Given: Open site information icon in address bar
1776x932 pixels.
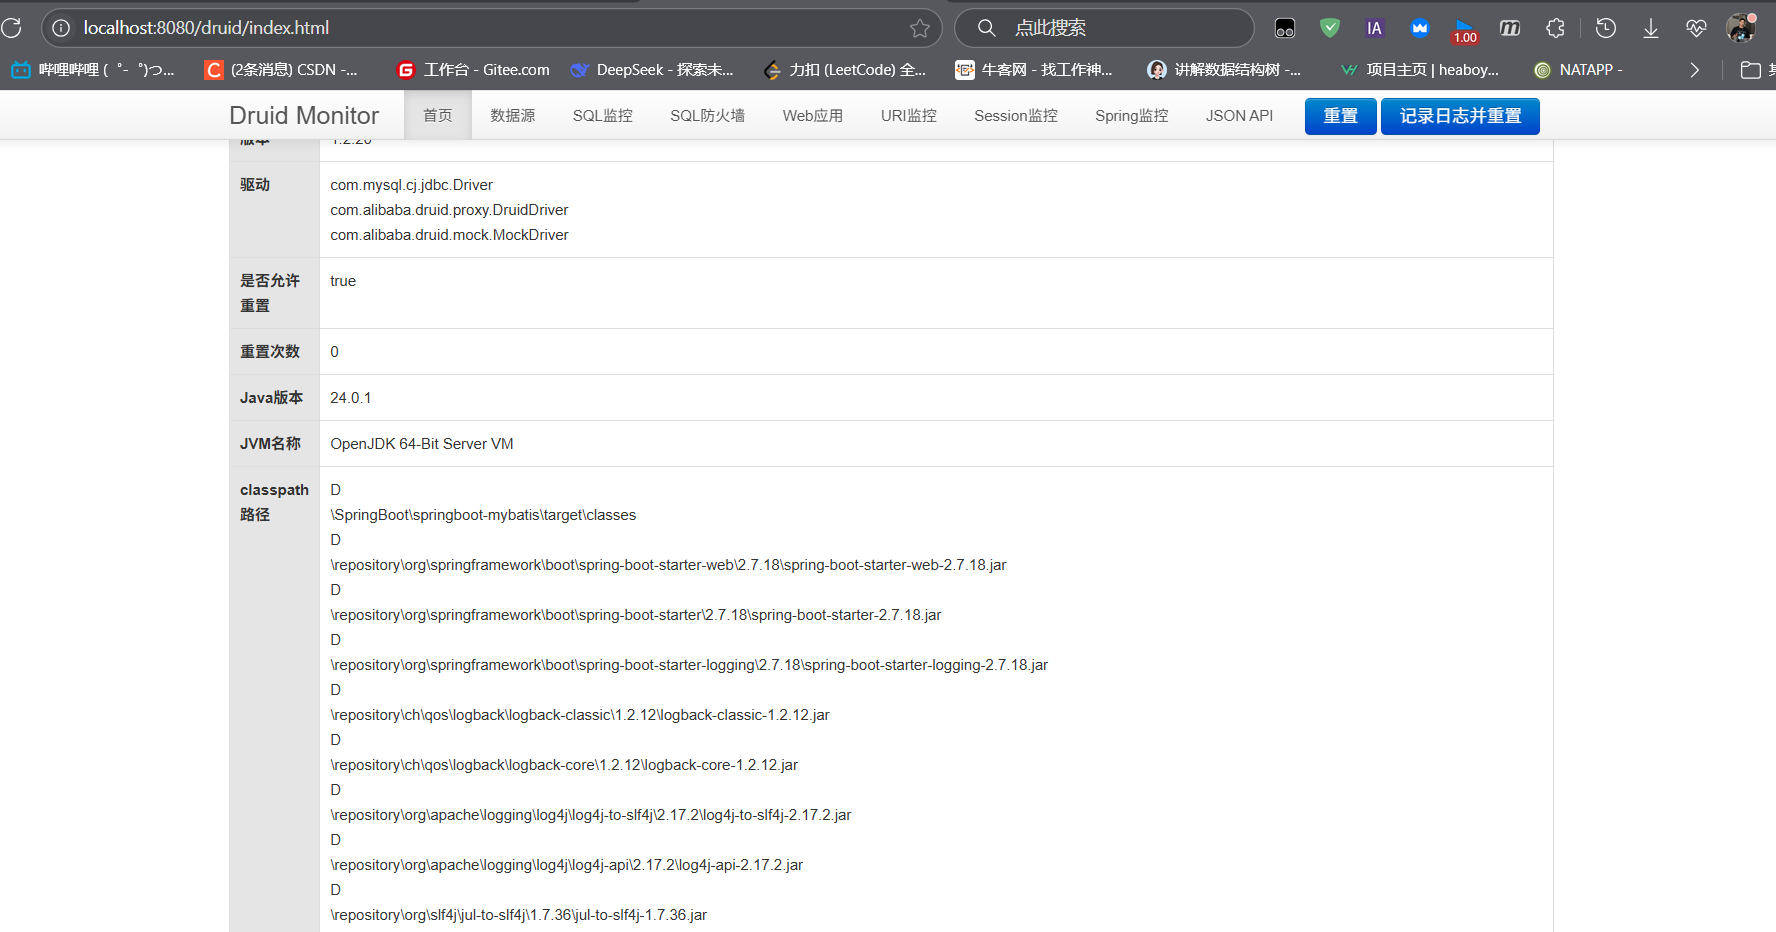Looking at the screenshot, I should (x=61, y=28).
